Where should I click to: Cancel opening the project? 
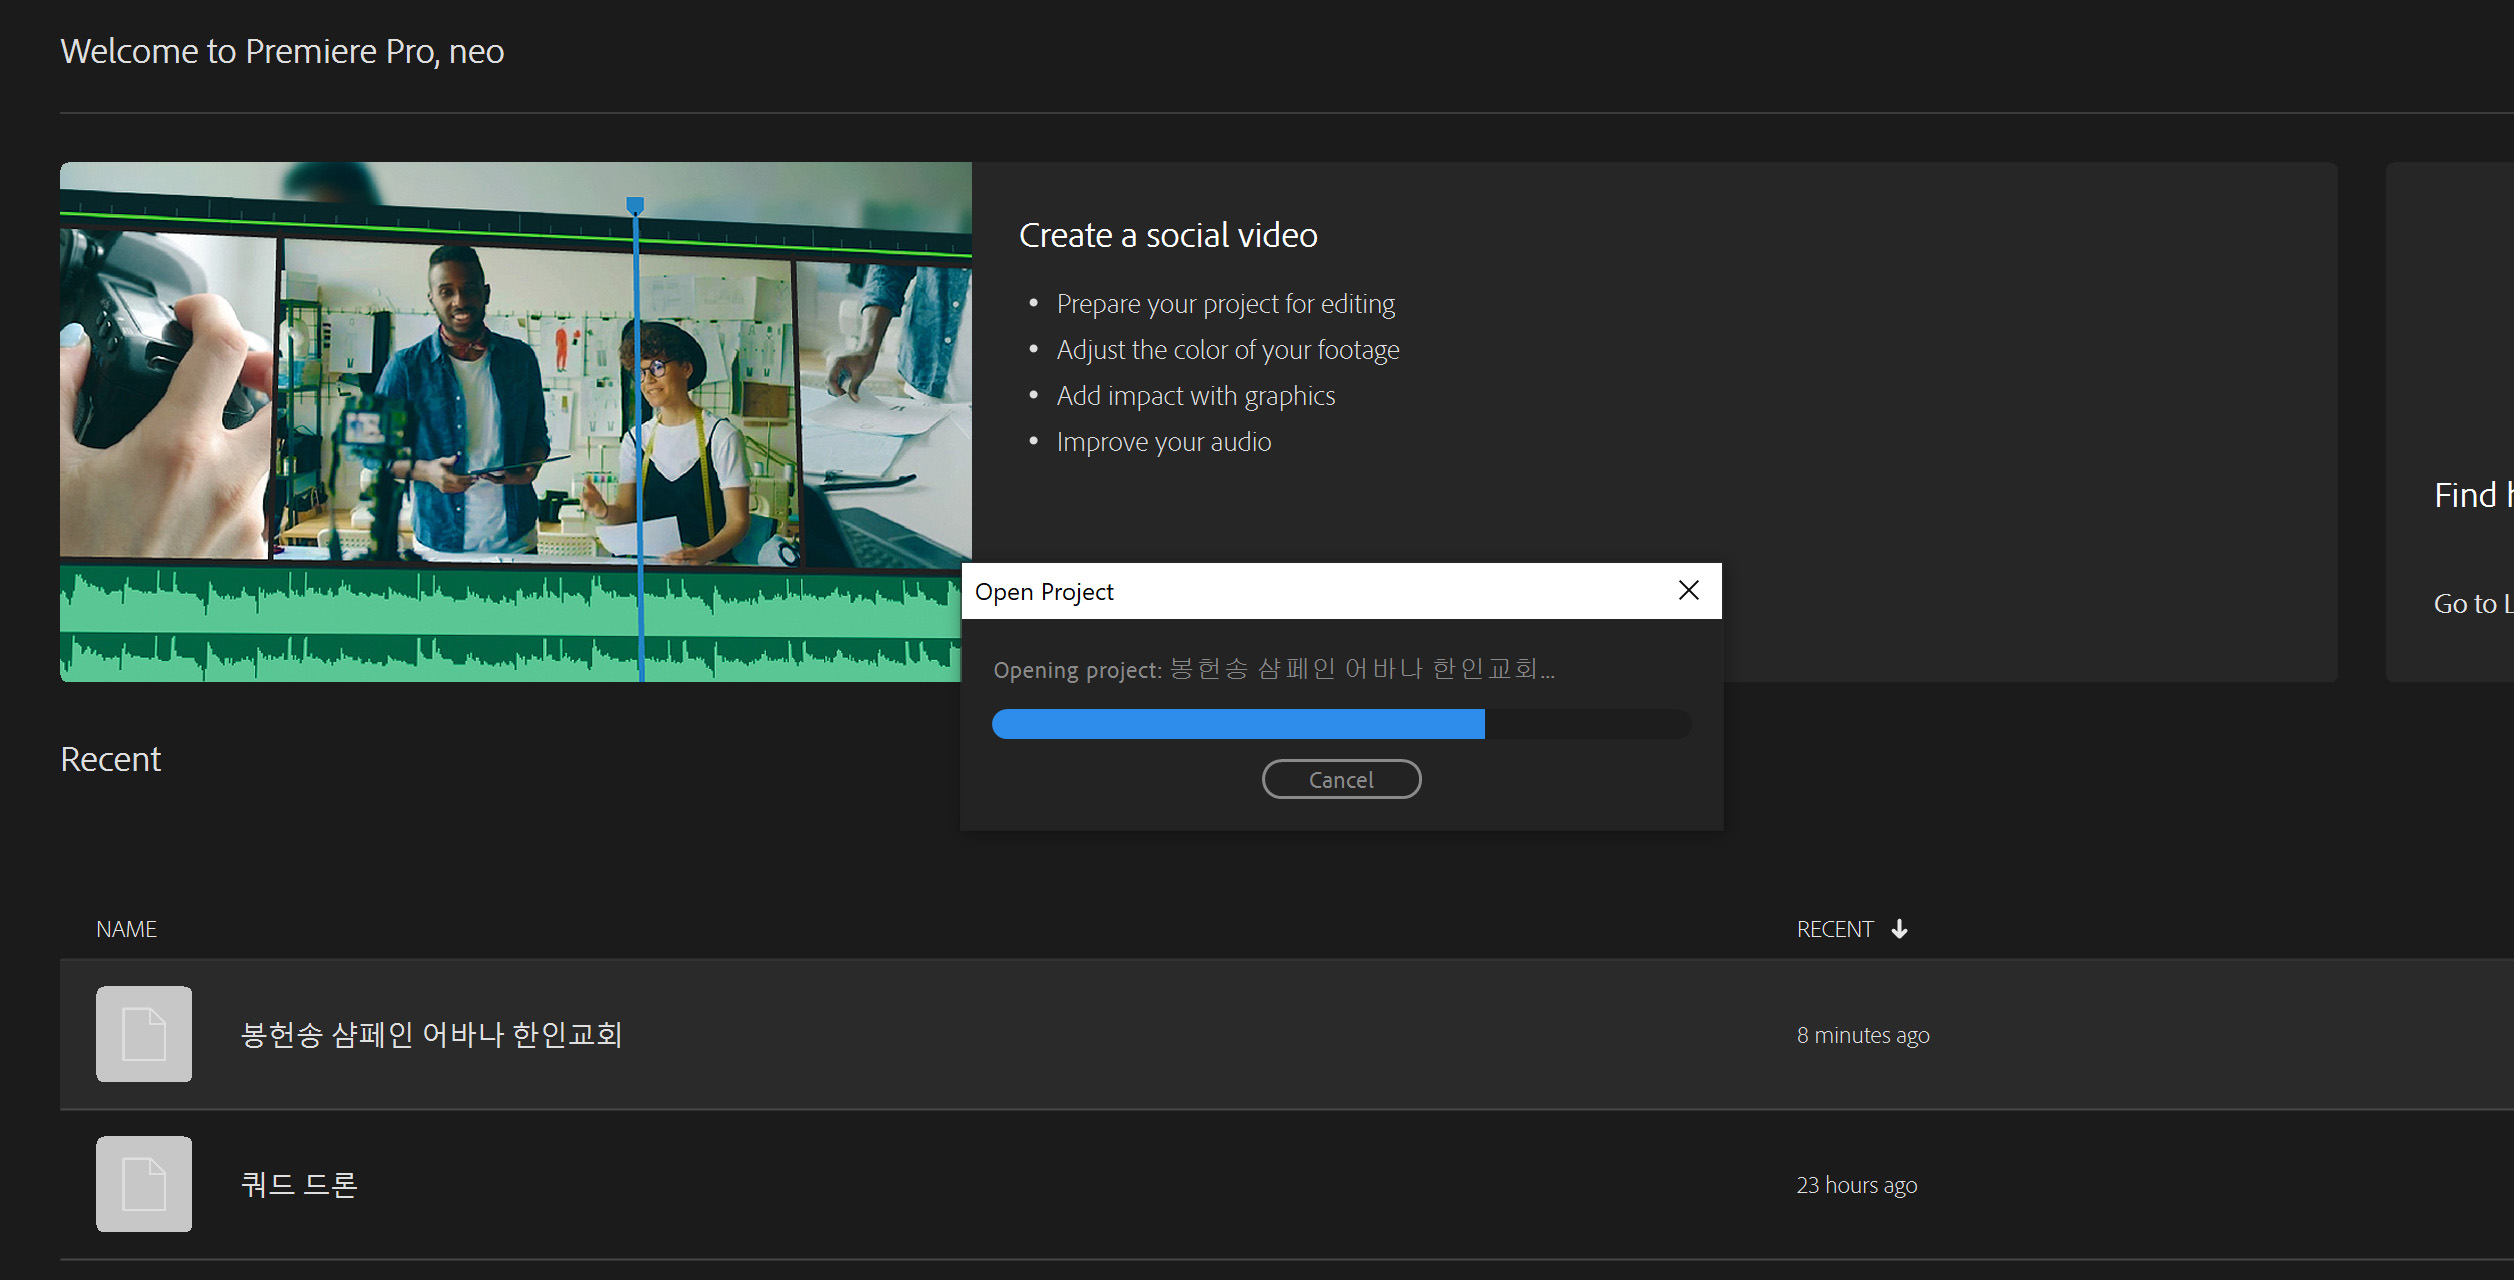1341,779
